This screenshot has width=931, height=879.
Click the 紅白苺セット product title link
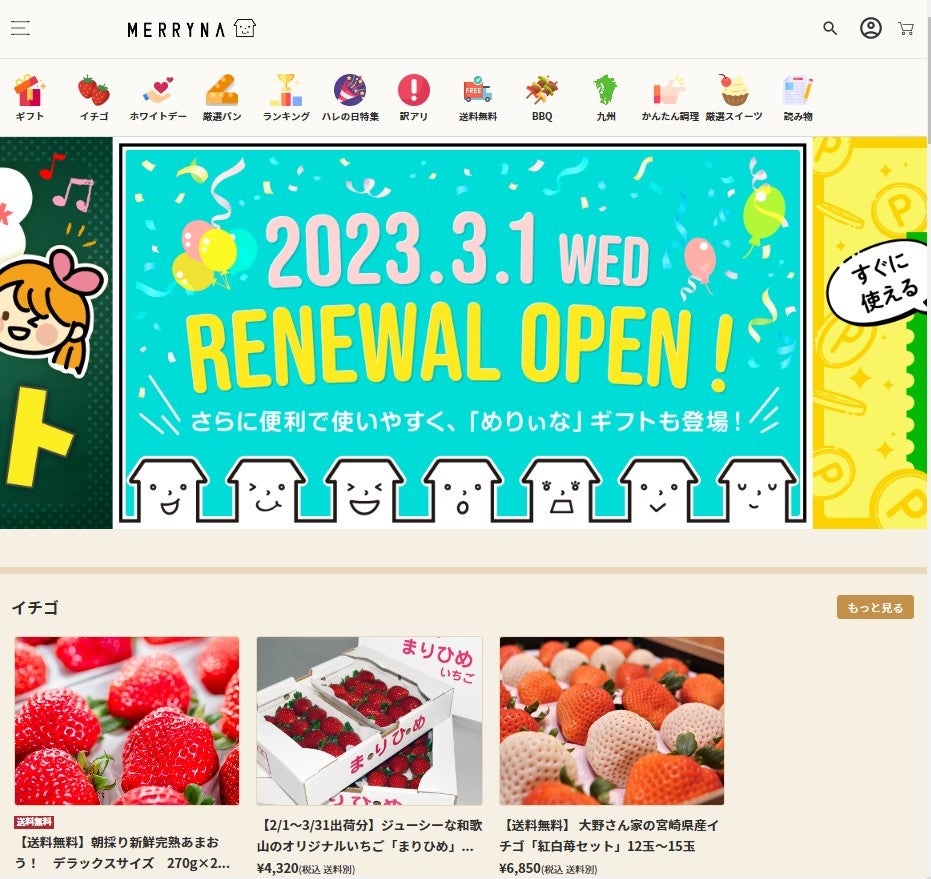point(609,835)
